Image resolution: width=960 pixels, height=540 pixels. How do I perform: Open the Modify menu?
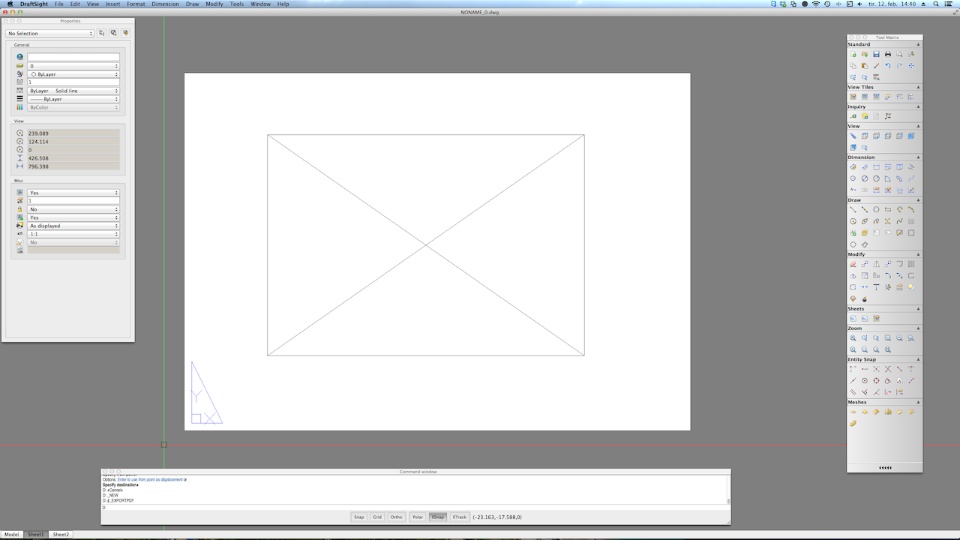point(214,4)
